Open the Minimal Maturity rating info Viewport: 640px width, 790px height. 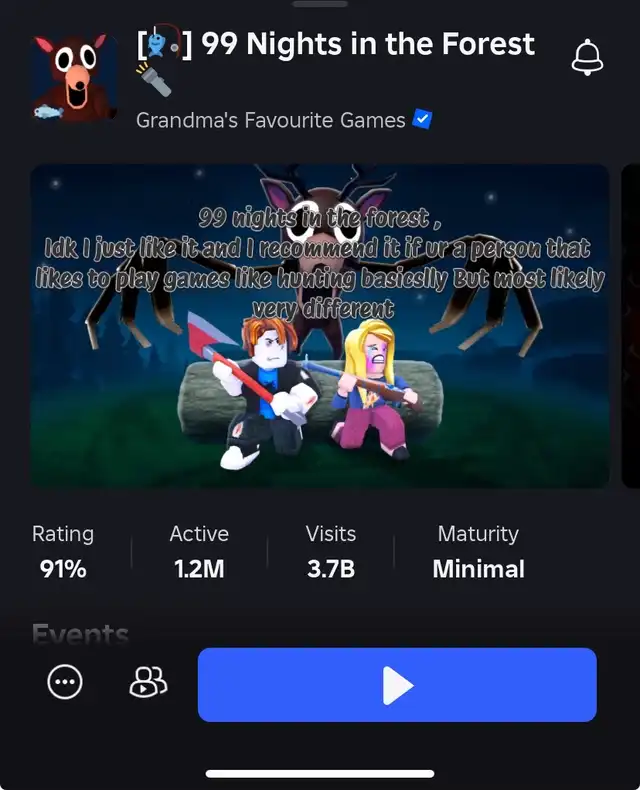pyautogui.click(x=478, y=552)
